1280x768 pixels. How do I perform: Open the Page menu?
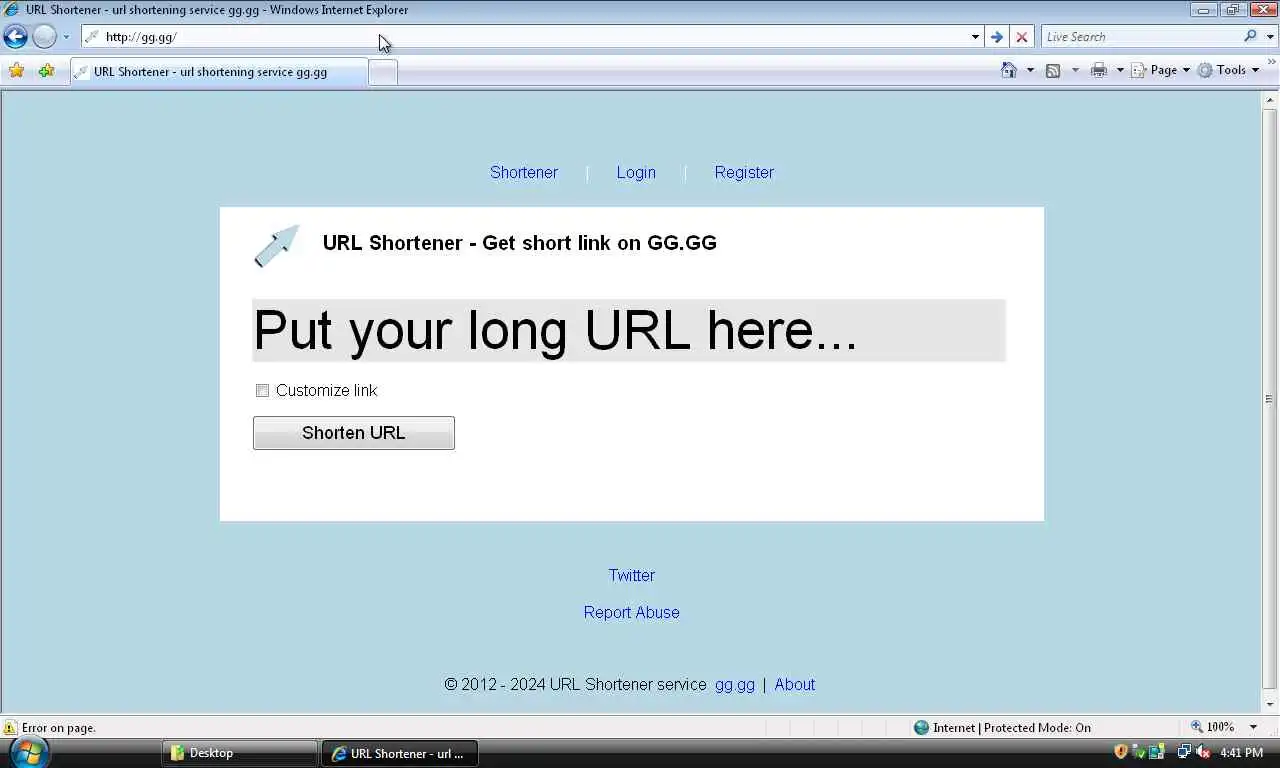pyautogui.click(x=1161, y=70)
